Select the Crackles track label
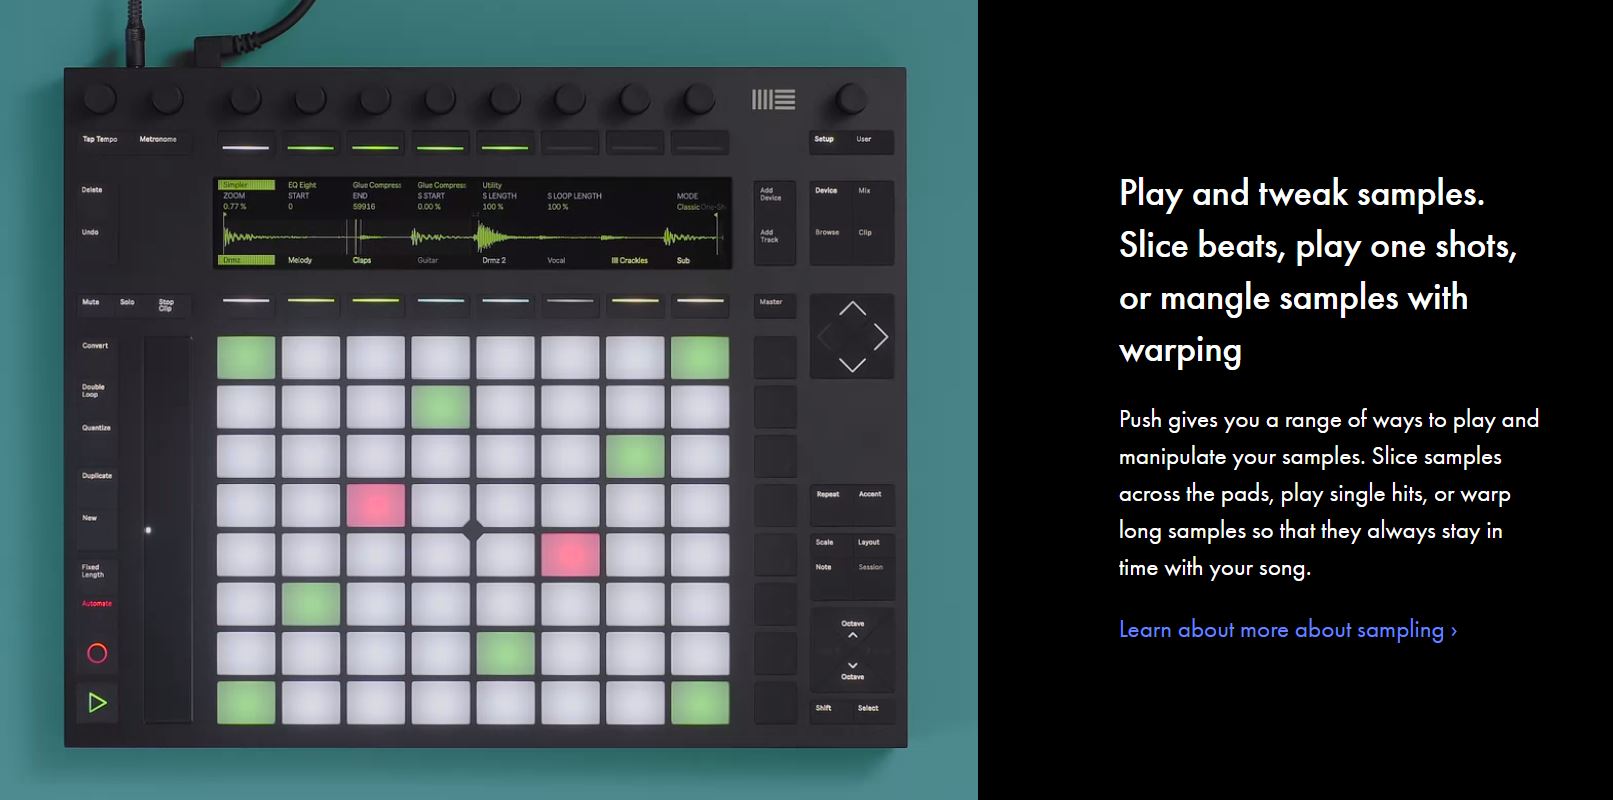Image resolution: width=1613 pixels, height=800 pixels. point(630,260)
